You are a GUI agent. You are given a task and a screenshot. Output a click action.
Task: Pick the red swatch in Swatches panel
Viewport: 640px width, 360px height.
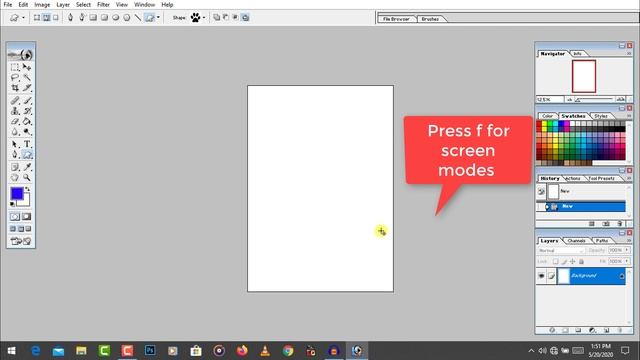point(539,124)
